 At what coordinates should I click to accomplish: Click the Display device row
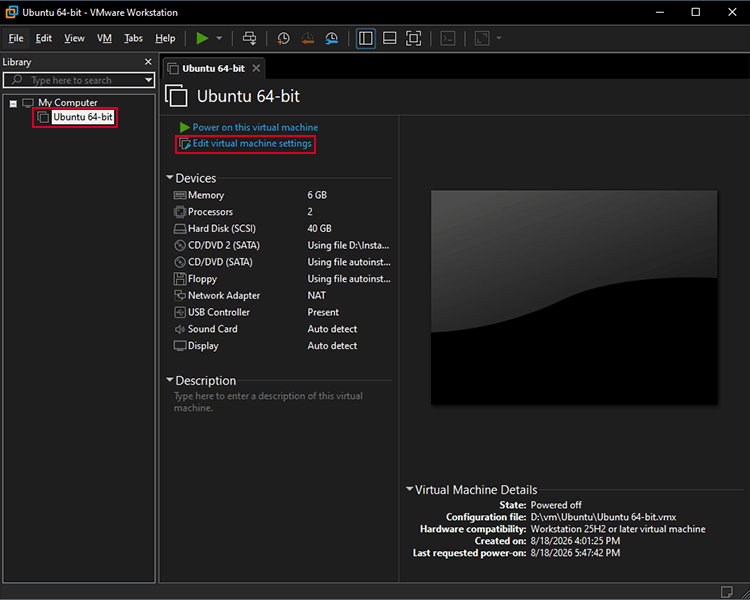pos(282,345)
